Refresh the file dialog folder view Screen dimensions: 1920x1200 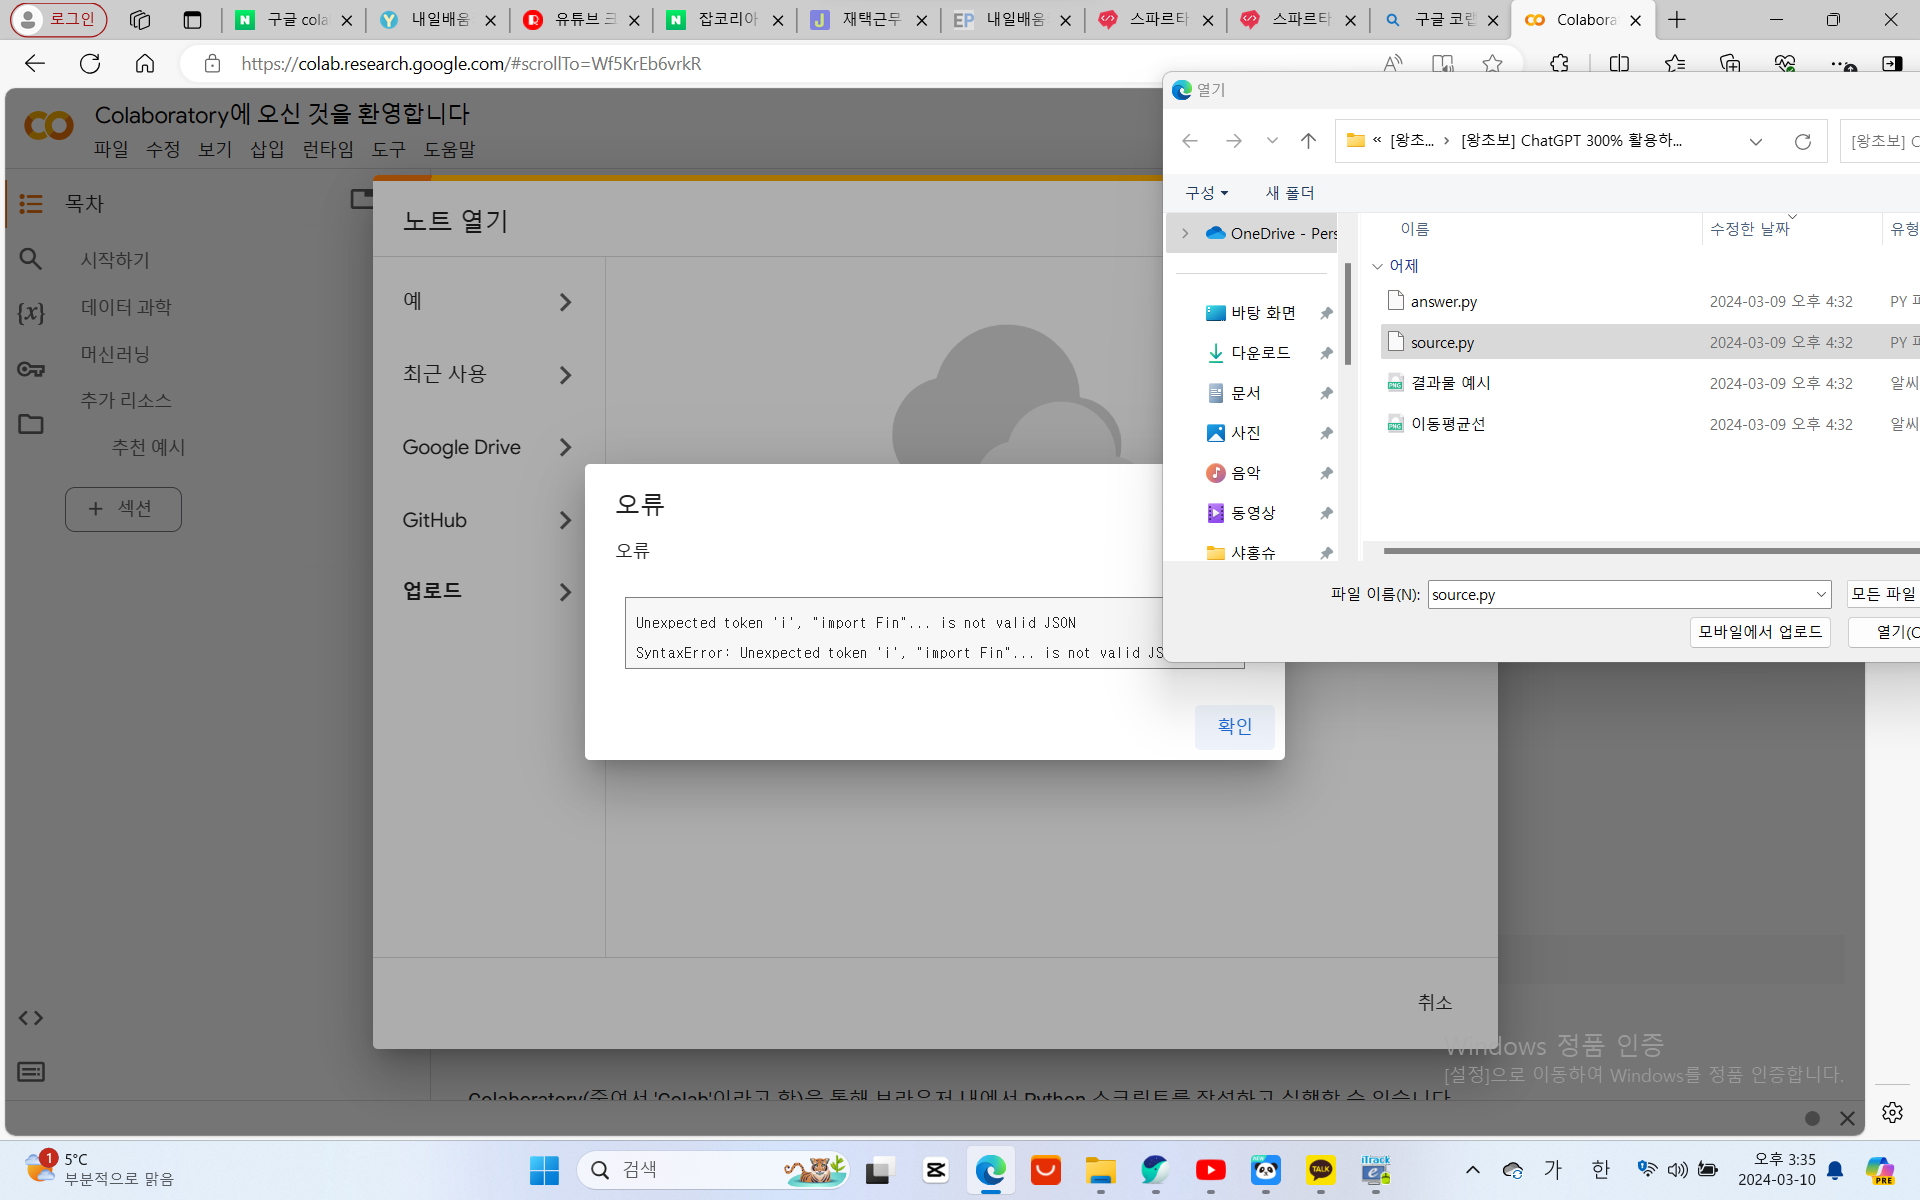(x=1803, y=141)
